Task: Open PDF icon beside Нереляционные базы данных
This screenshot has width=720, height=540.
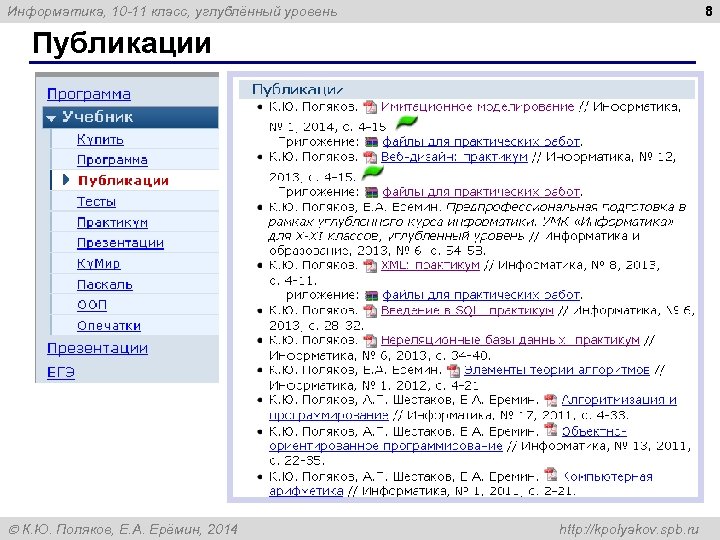Action: click(x=370, y=341)
